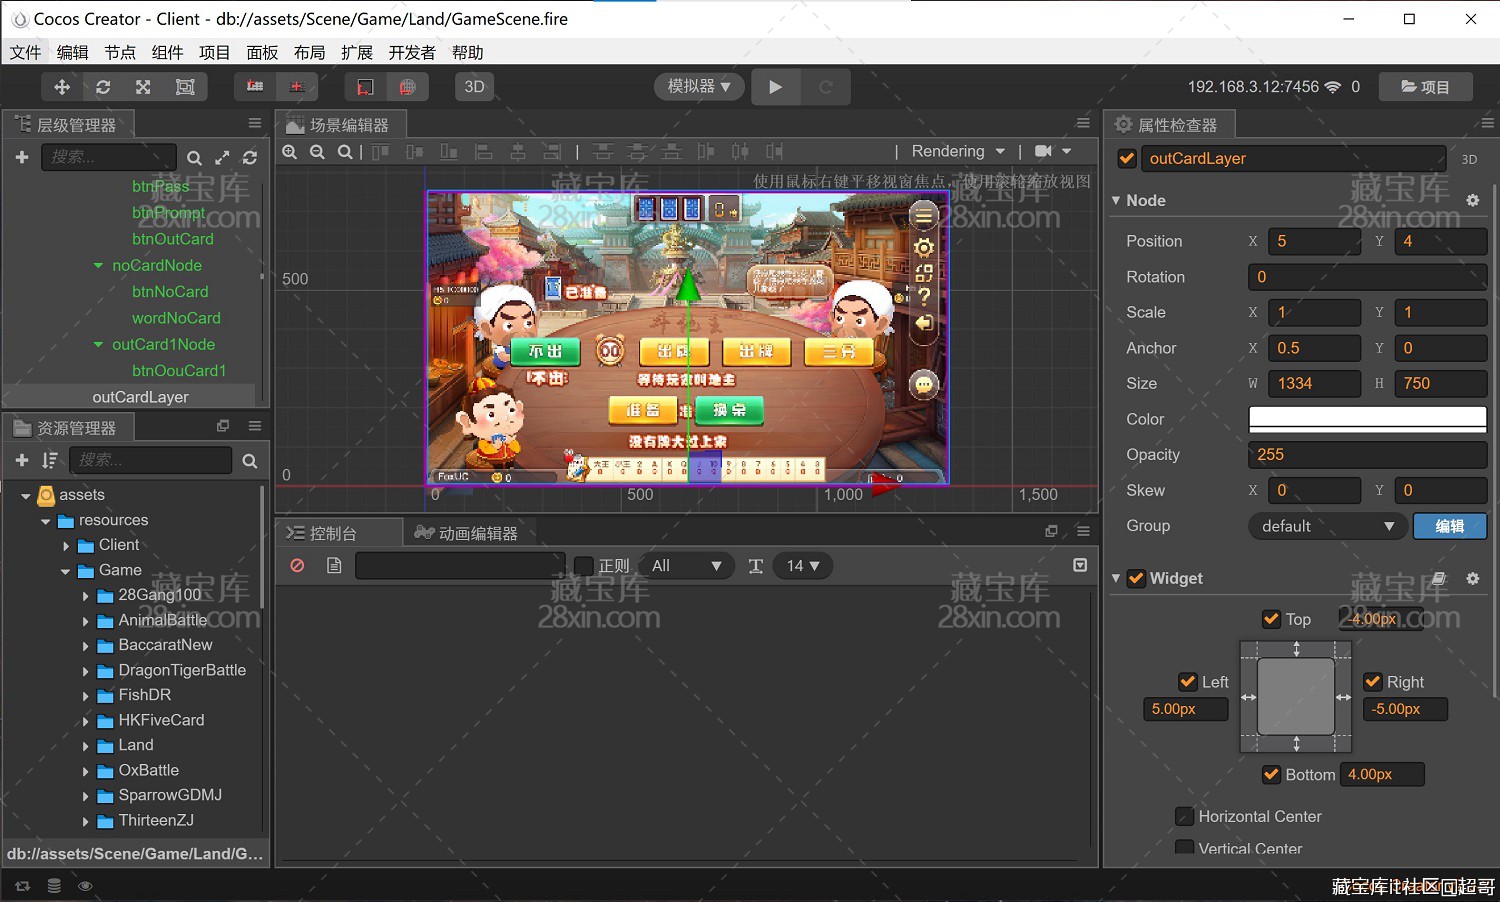Collapse the outCard1Node tree node
The image size is (1500, 902).
point(98,345)
